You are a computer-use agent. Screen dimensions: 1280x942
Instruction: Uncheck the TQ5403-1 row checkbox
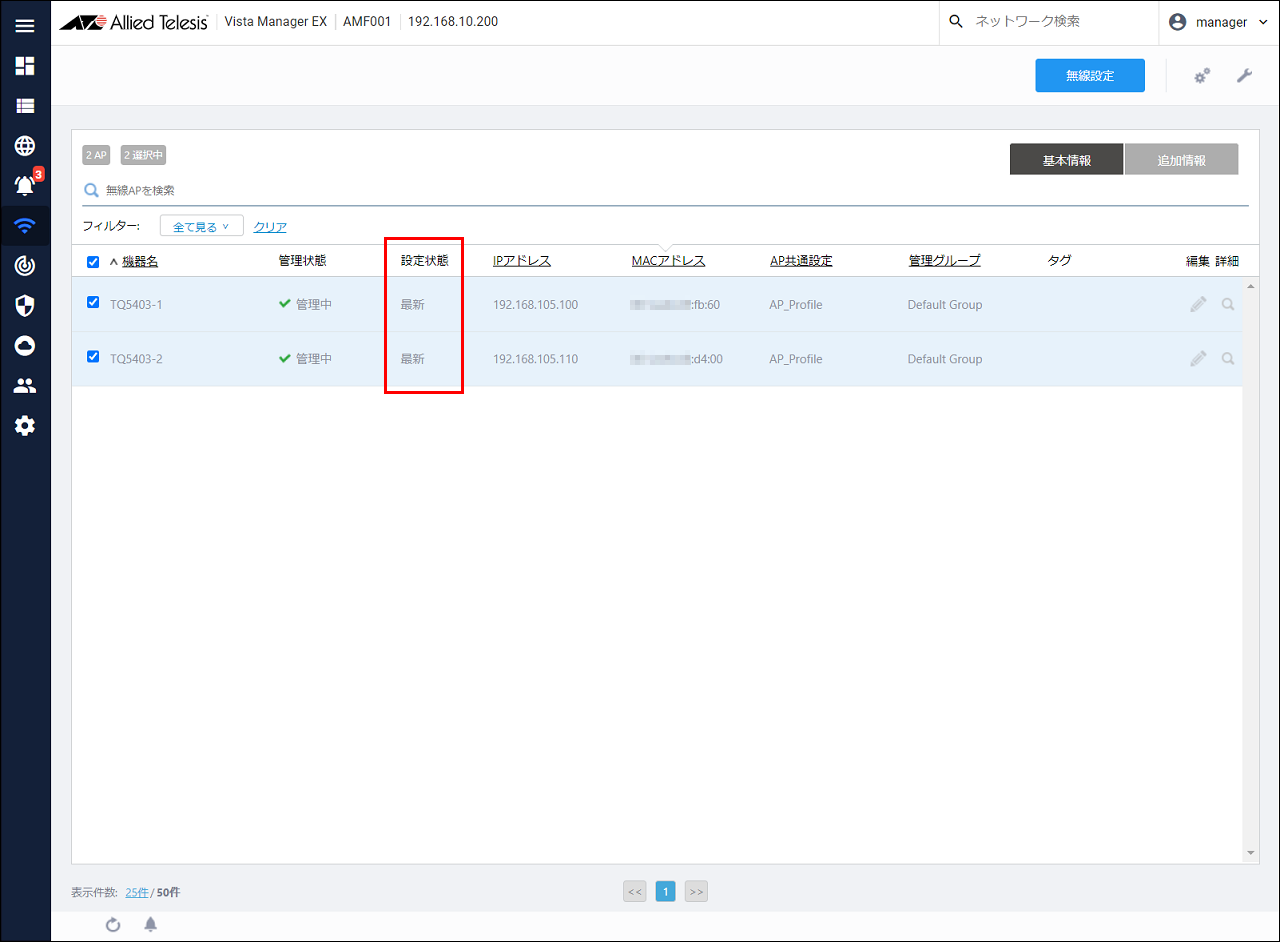point(93,302)
